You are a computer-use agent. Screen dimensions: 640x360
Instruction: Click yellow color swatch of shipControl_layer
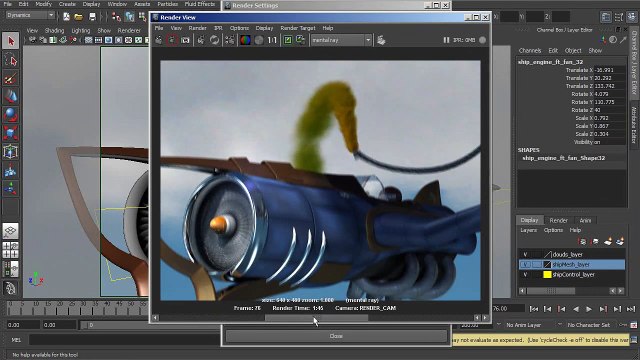[547, 275]
